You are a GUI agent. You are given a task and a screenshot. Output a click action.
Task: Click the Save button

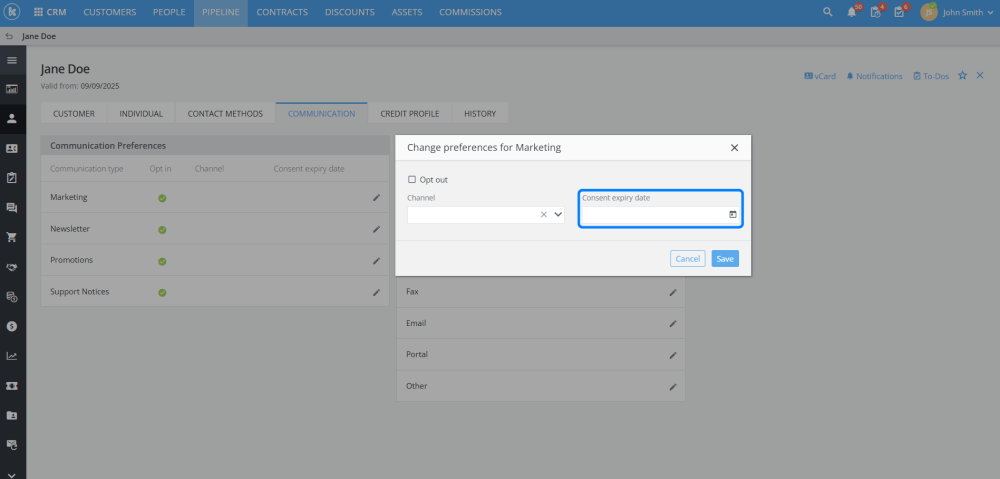tap(725, 259)
